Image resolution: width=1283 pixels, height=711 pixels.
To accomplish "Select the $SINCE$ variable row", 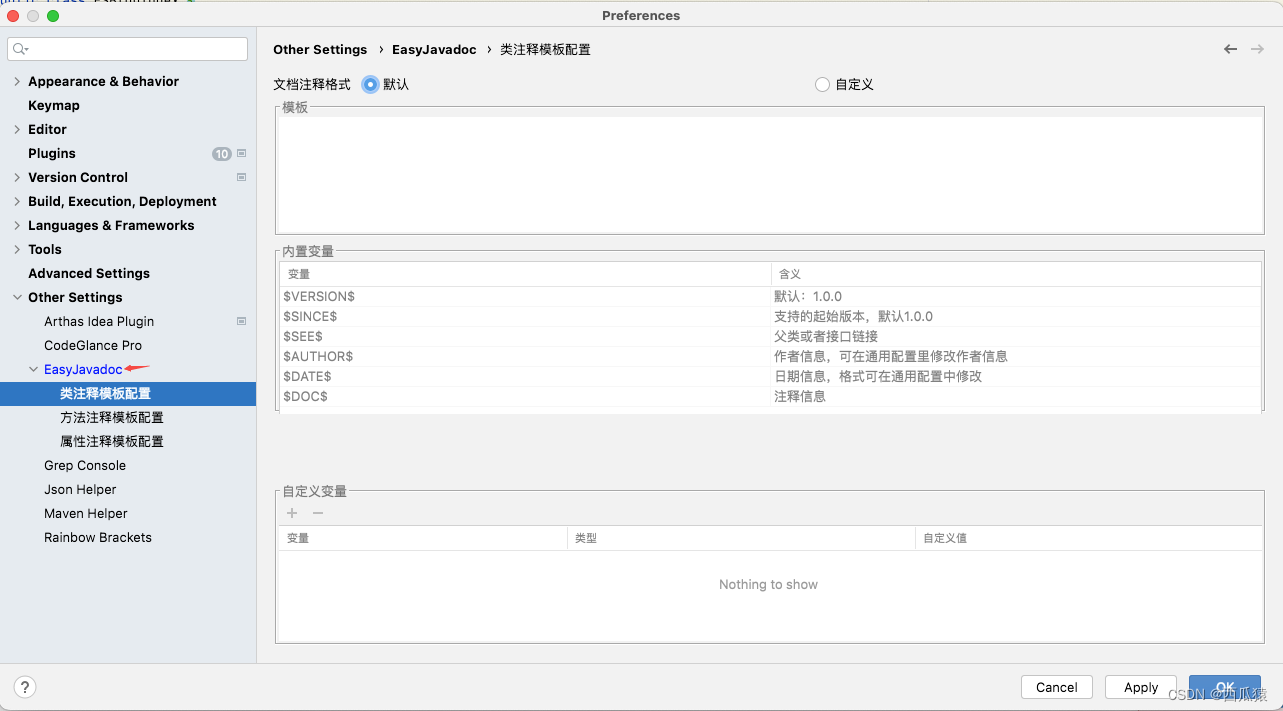I will (x=770, y=316).
